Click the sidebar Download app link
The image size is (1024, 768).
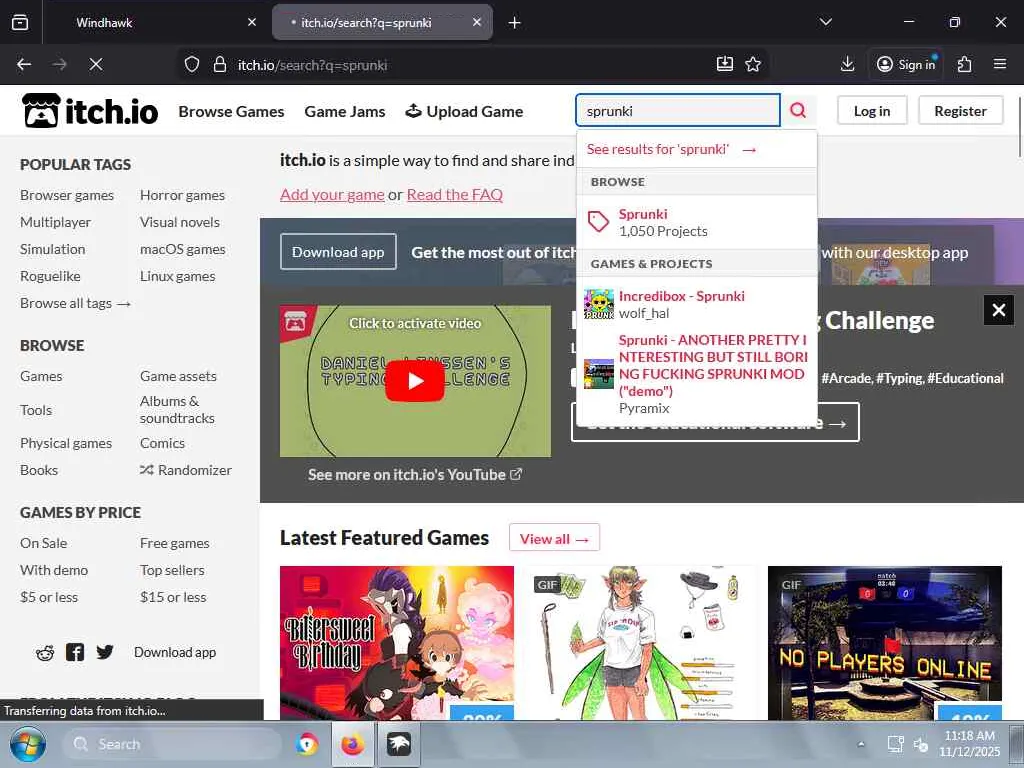175,652
